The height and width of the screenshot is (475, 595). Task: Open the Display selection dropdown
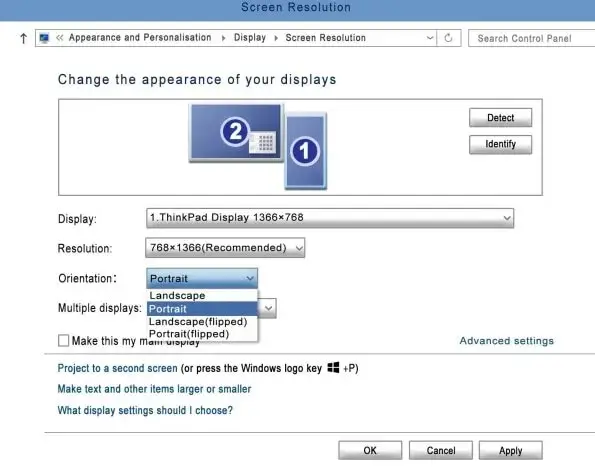pyautogui.click(x=330, y=218)
